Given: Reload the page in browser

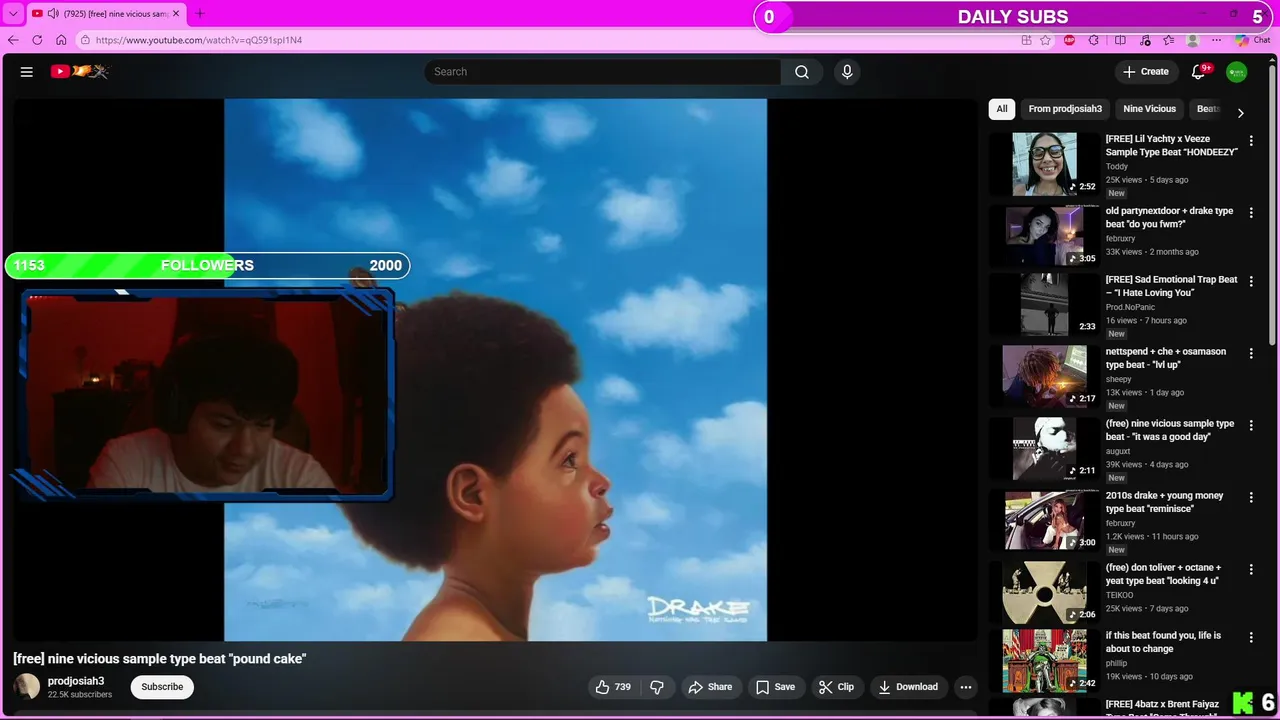Looking at the screenshot, I should pos(37,40).
